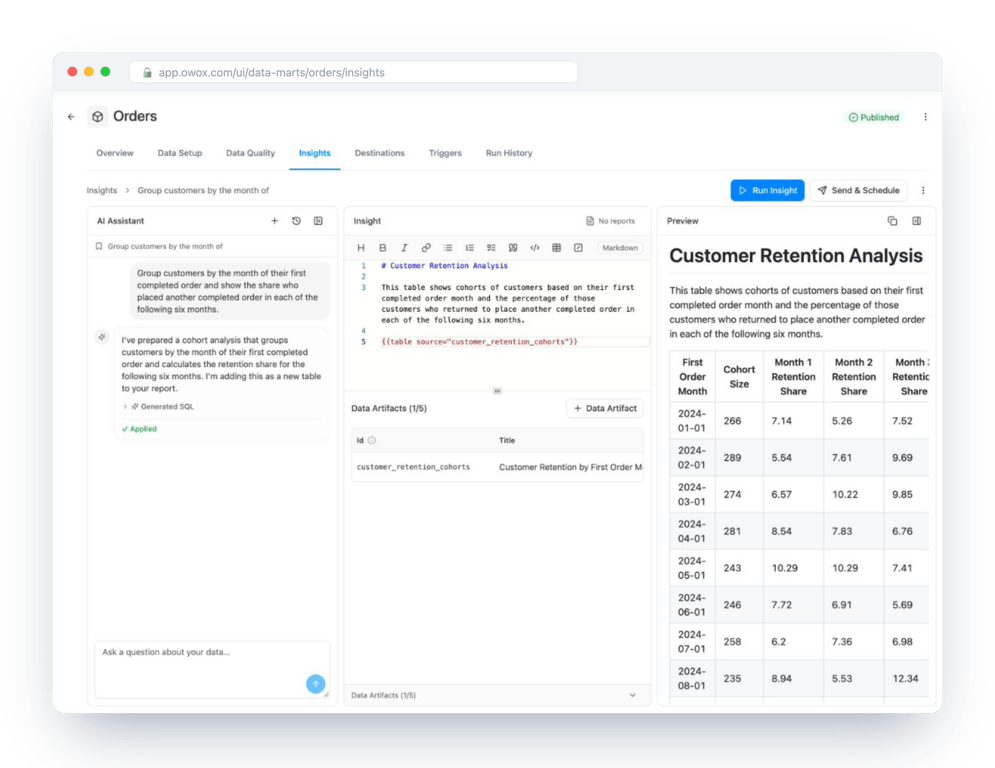The width and height of the screenshot is (995, 768).
Task: Click the bookmark icon beside the chat title
Action: 99,246
